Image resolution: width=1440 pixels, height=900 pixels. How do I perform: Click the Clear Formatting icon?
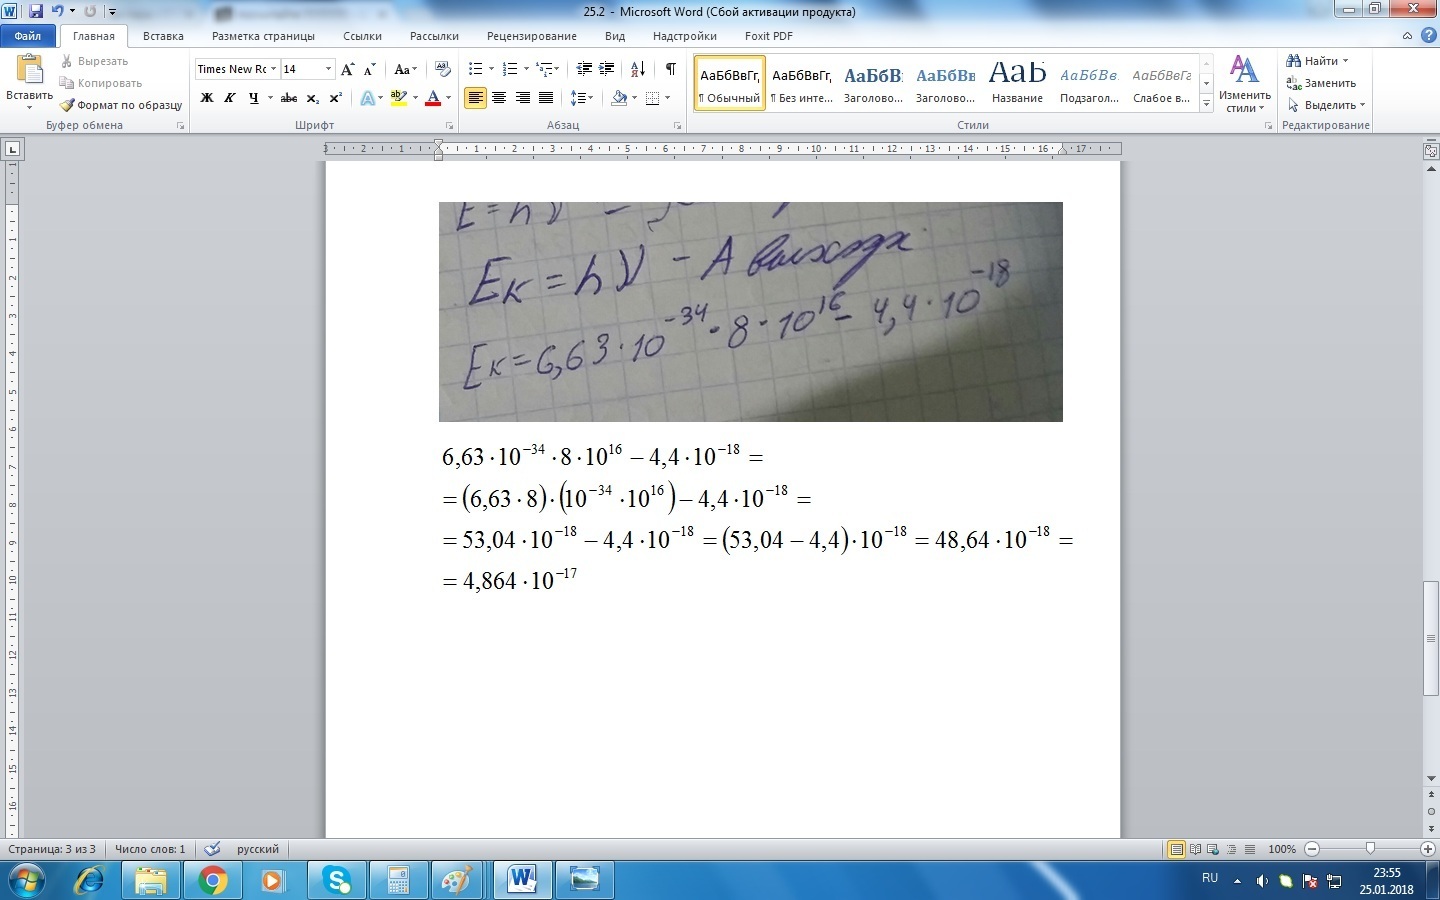click(x=443, y=69)
